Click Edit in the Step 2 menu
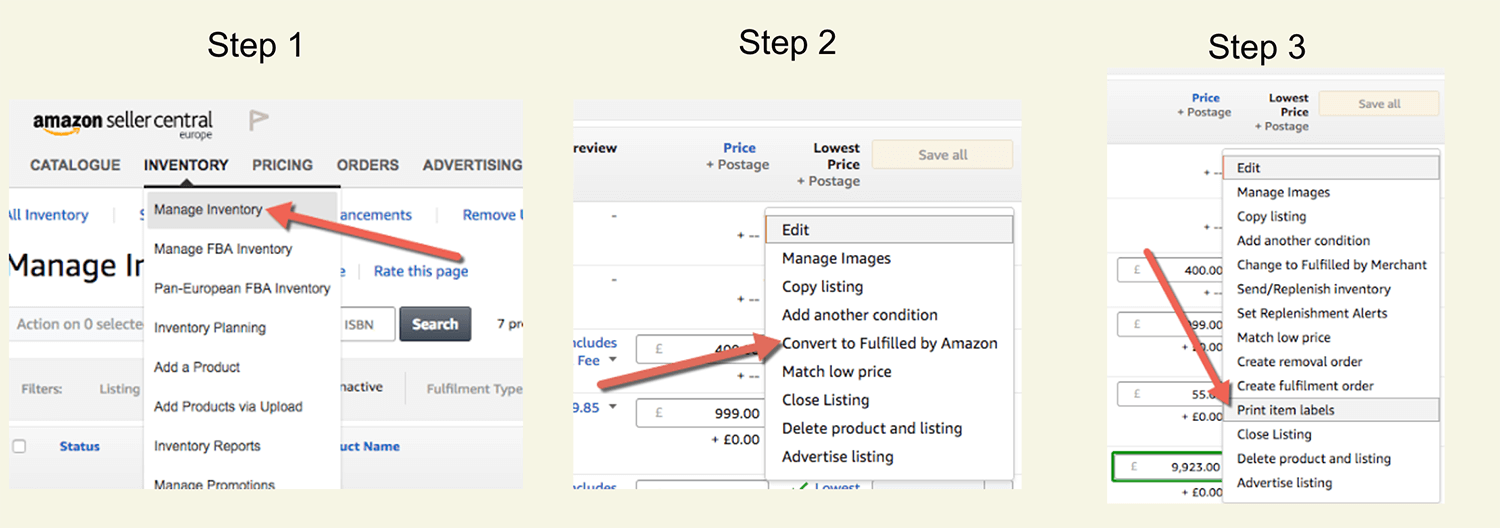 coord(890,230)
